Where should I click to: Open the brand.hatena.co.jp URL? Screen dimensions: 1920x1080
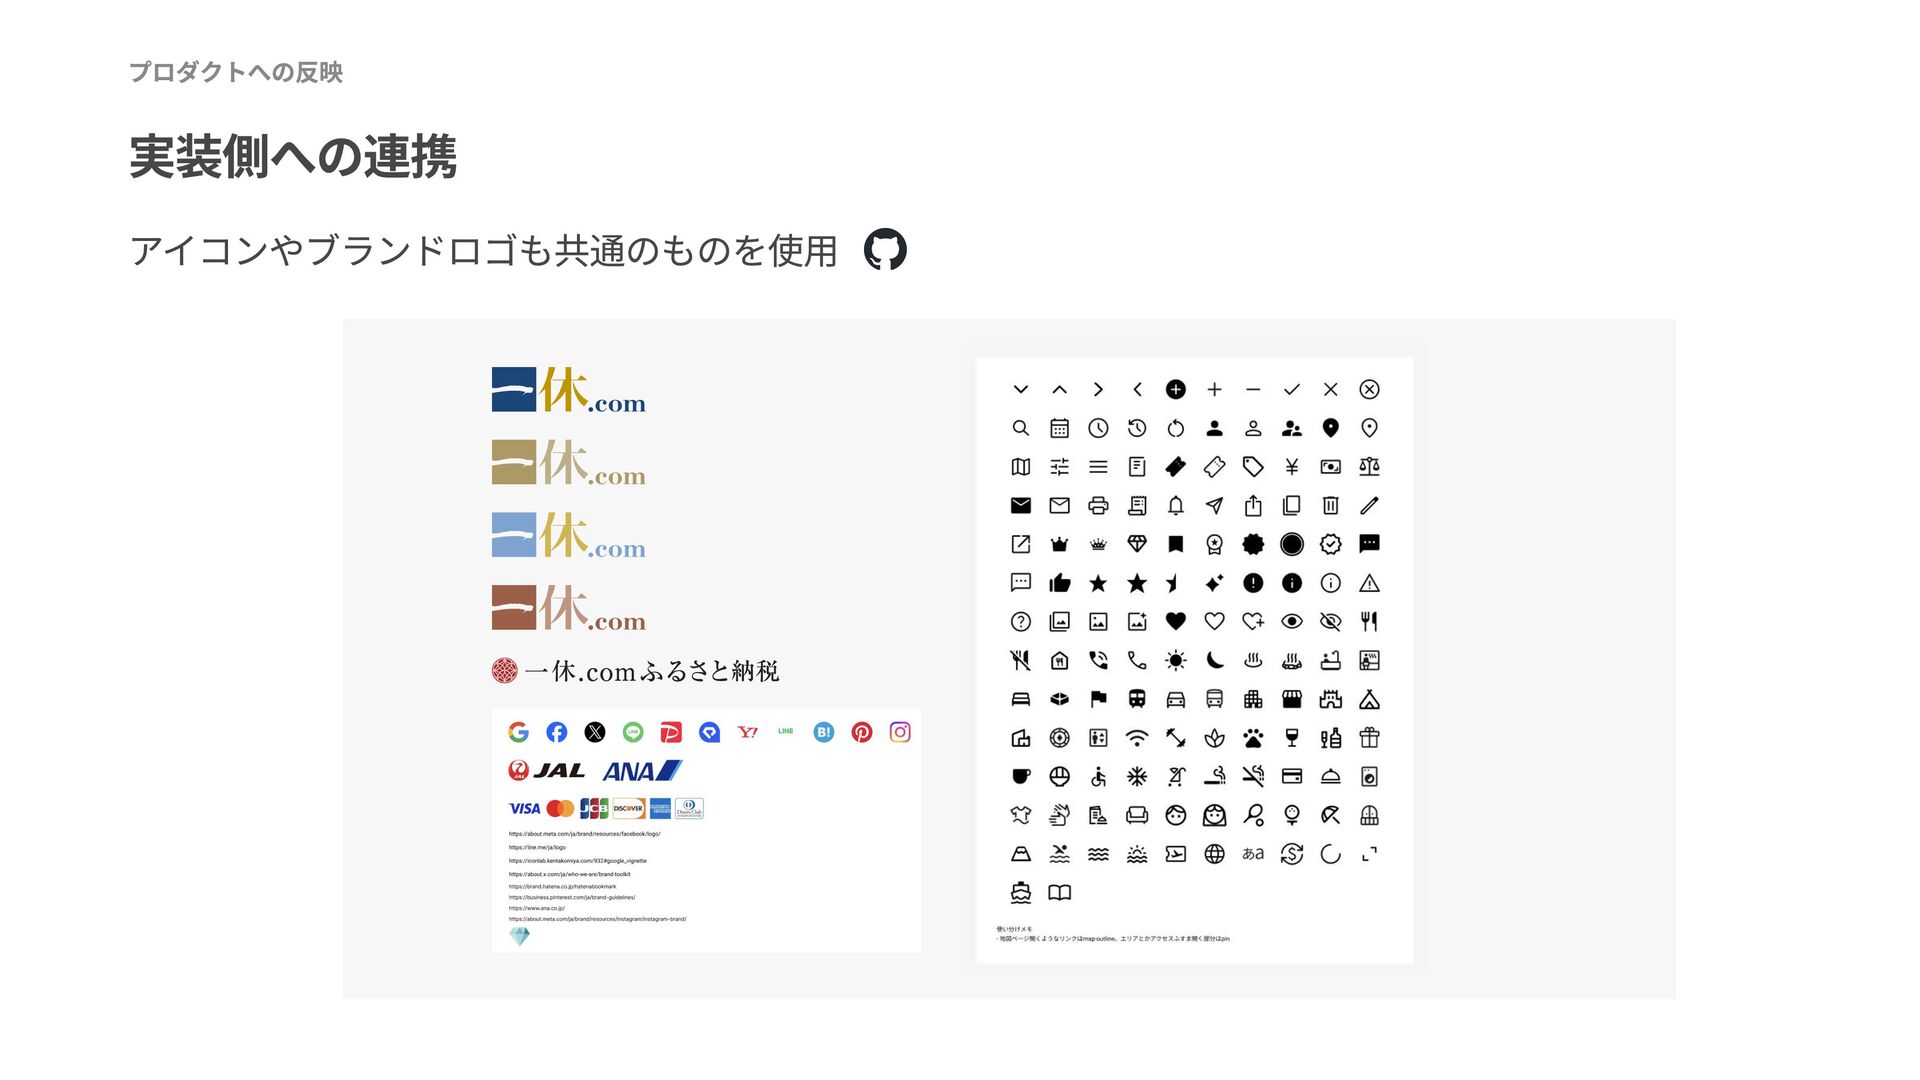pos(562,886)
